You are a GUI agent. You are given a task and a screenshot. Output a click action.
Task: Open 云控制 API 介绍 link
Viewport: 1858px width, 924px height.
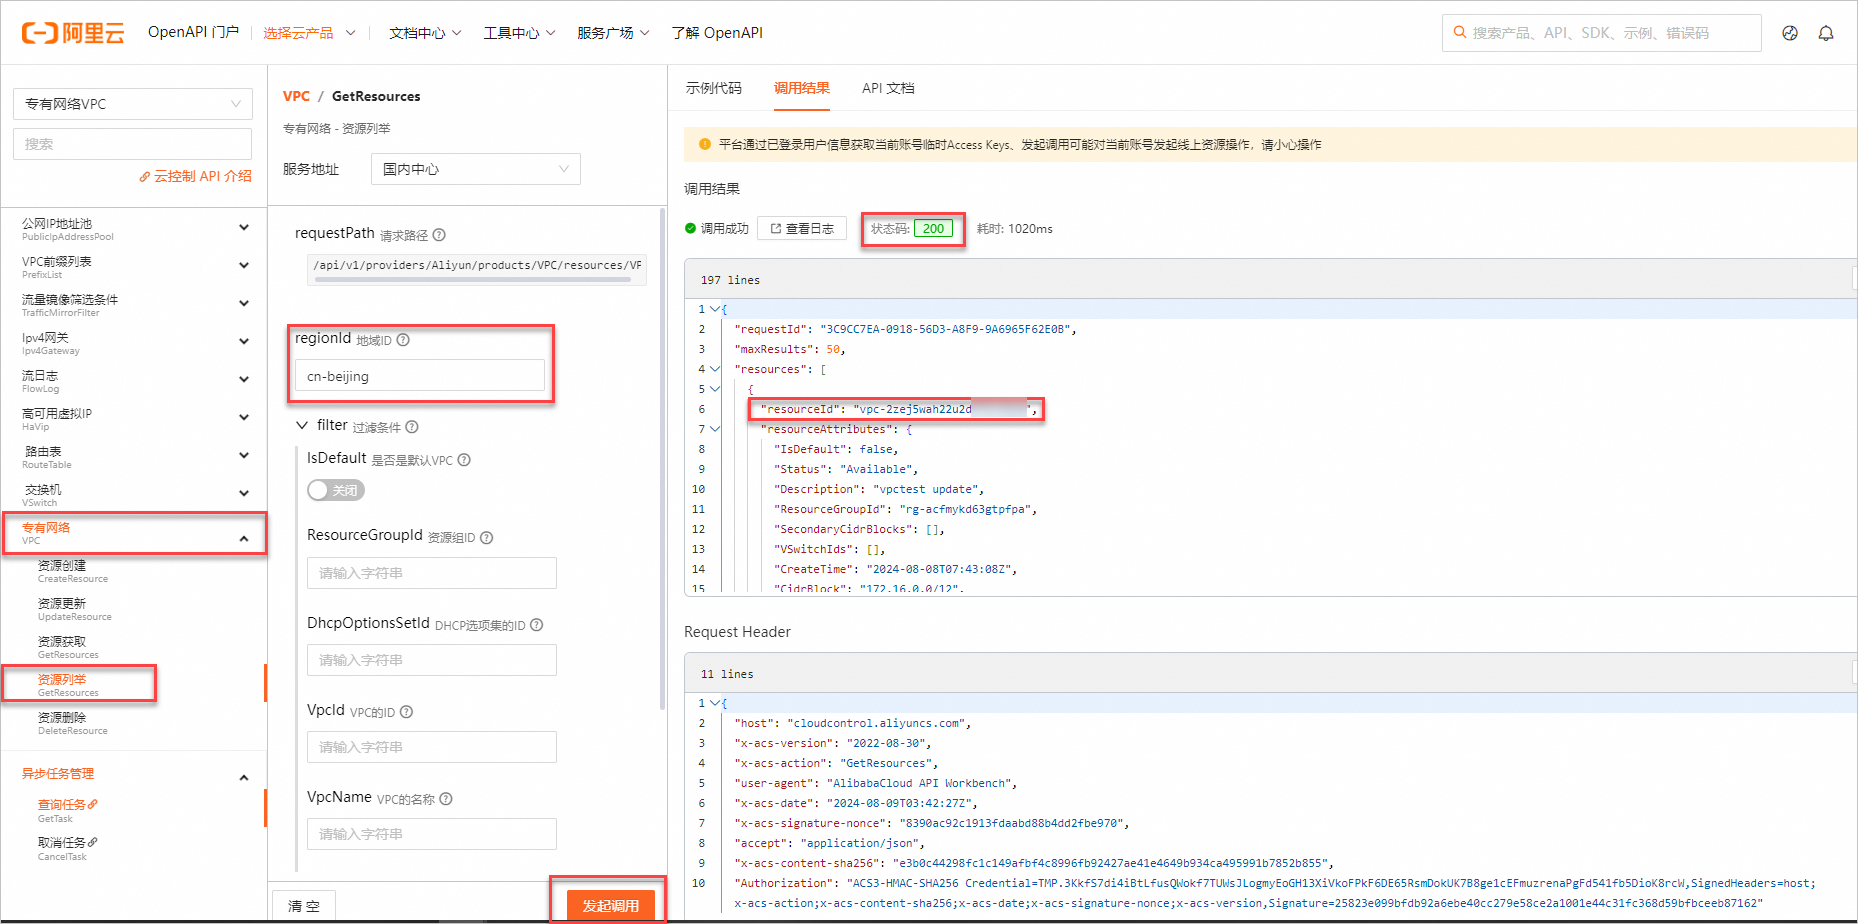click(x=195, y=176)
